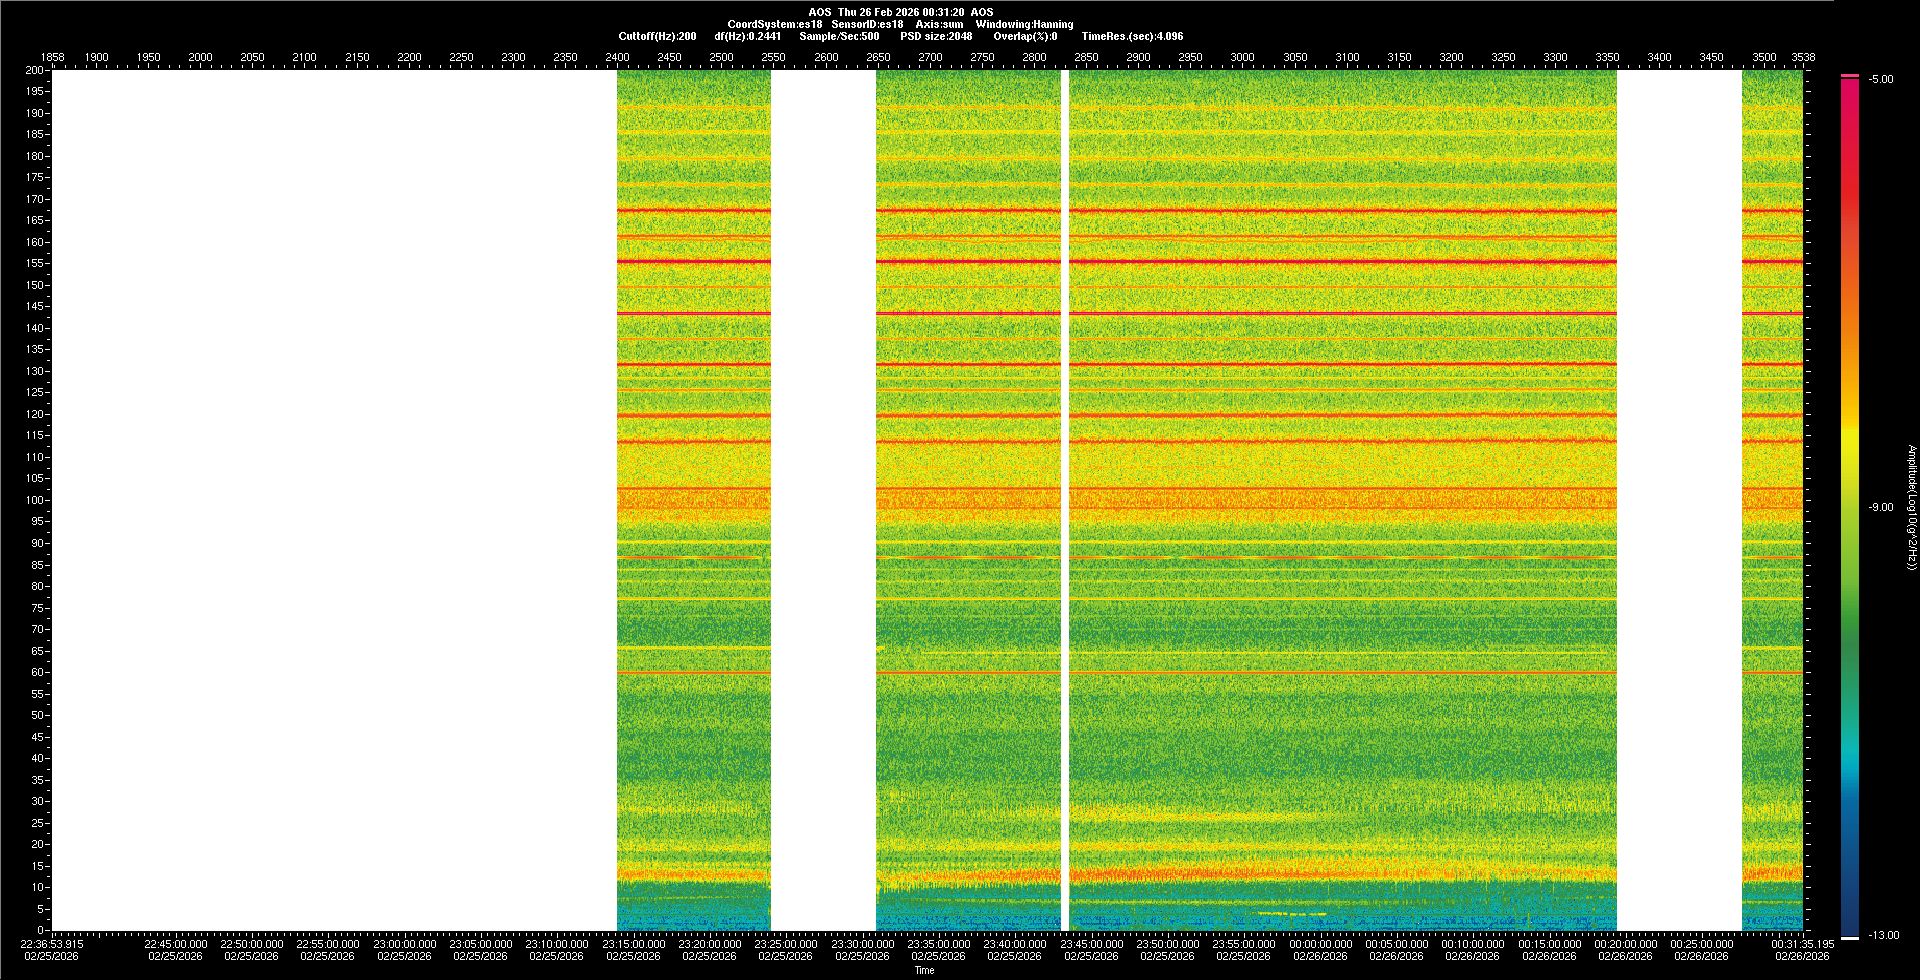The height and width of the screenshot is (980, 1920).
Task: Select the 100 Hz frequency axis label
Action: point(35,500)
